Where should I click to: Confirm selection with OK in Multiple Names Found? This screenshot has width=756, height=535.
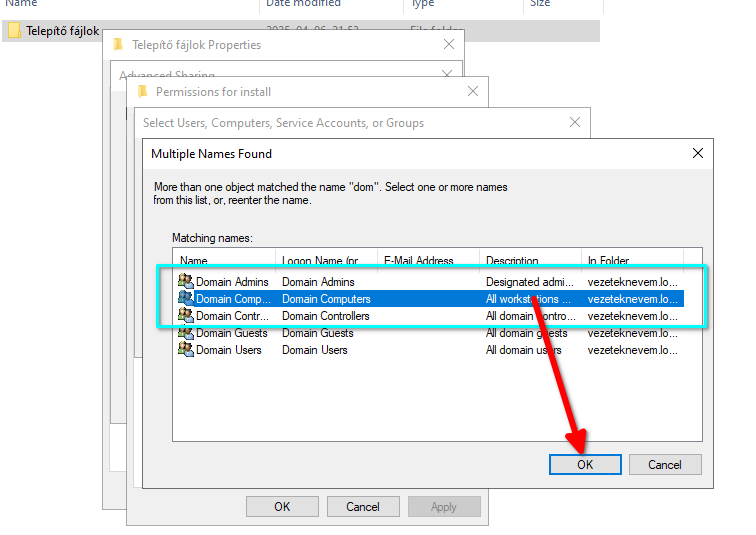point(585,464)
